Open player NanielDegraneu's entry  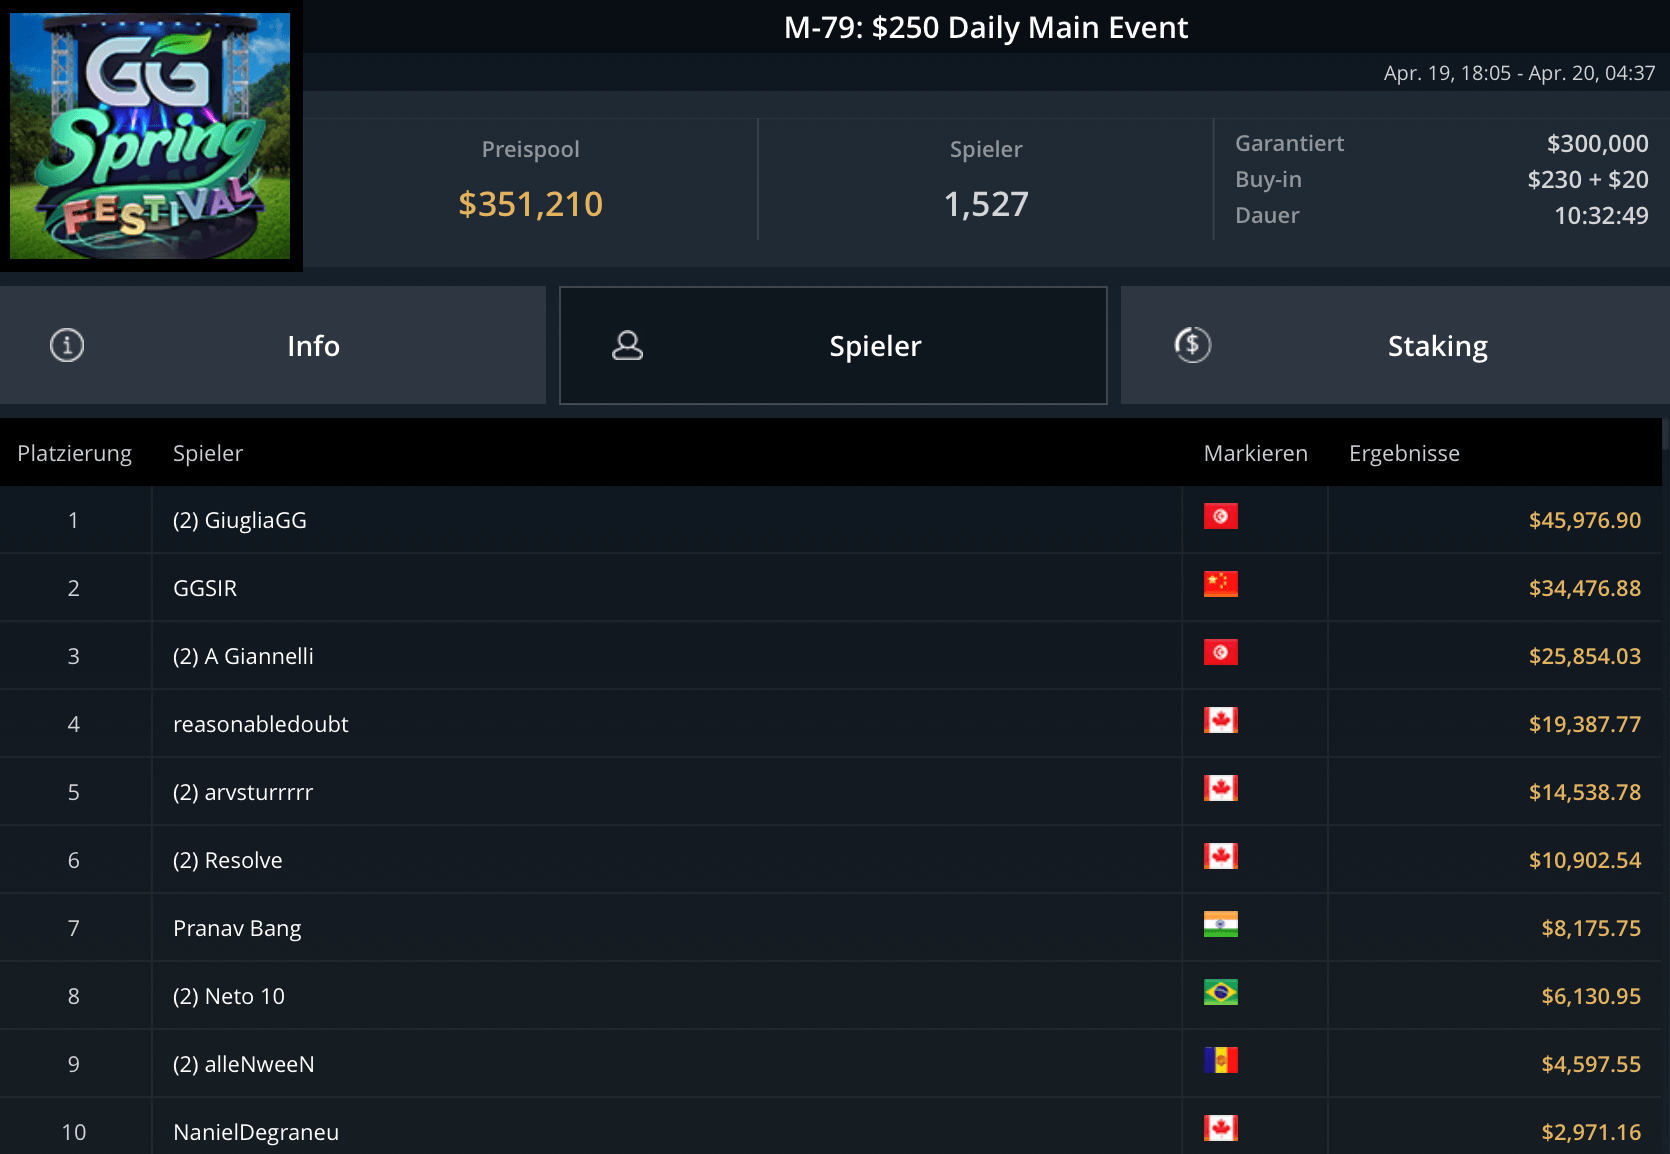256,1132
